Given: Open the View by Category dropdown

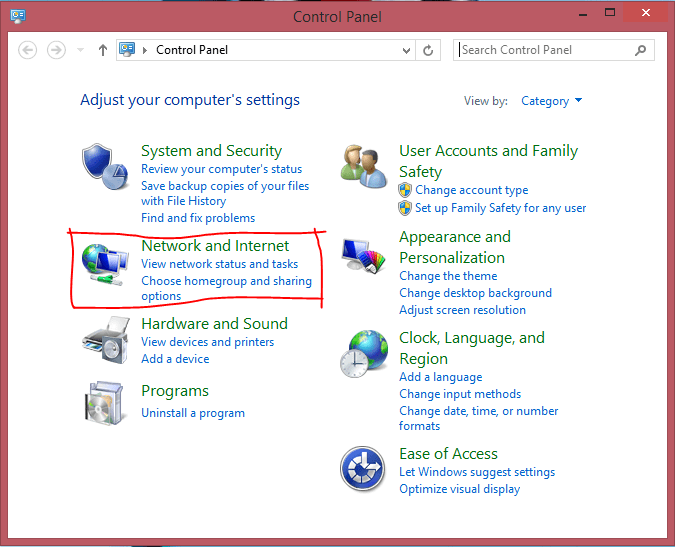Looking at the screenshot, I should click(x=551, y=101).
